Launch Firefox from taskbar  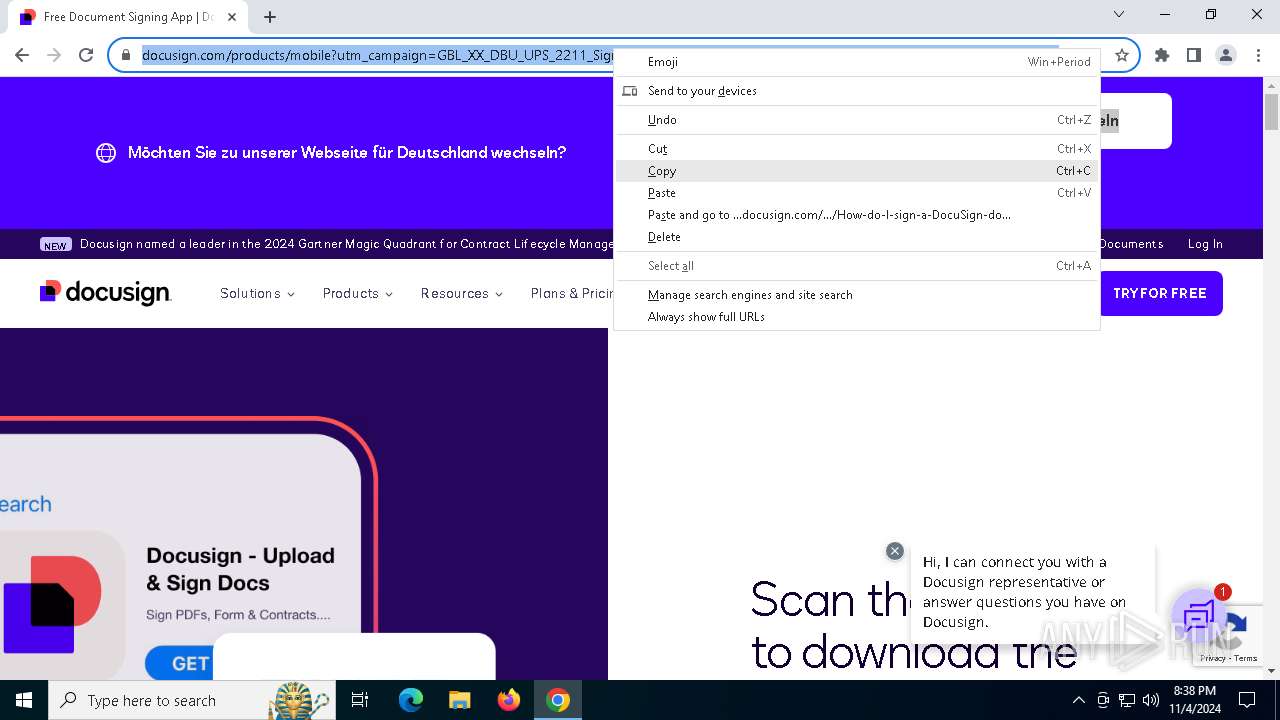pyautogui.click(x=509, y=700)
